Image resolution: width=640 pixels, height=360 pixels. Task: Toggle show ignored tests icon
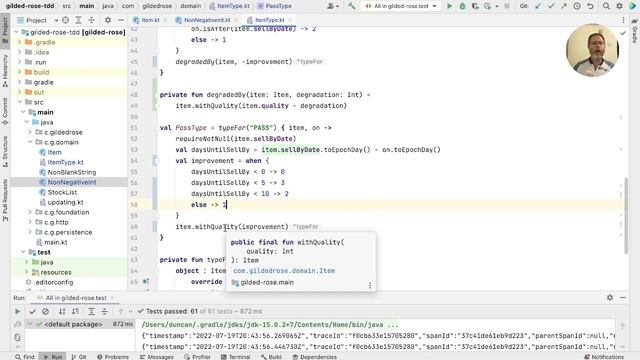[x=45, y=311]
